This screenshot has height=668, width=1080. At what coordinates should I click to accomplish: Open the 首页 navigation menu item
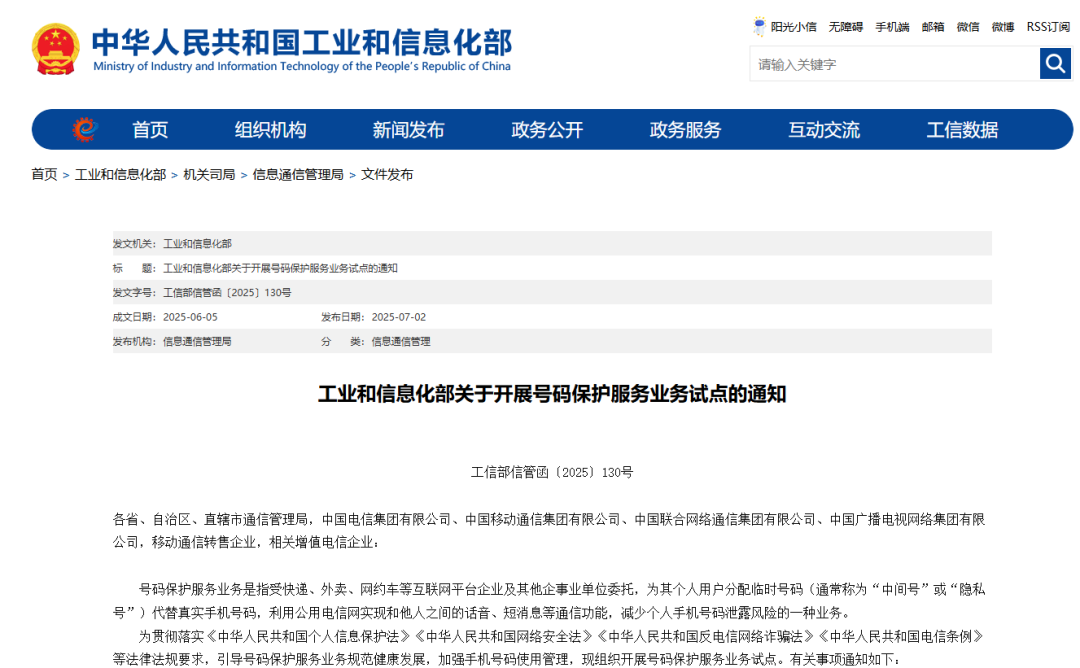coord(150,130)
